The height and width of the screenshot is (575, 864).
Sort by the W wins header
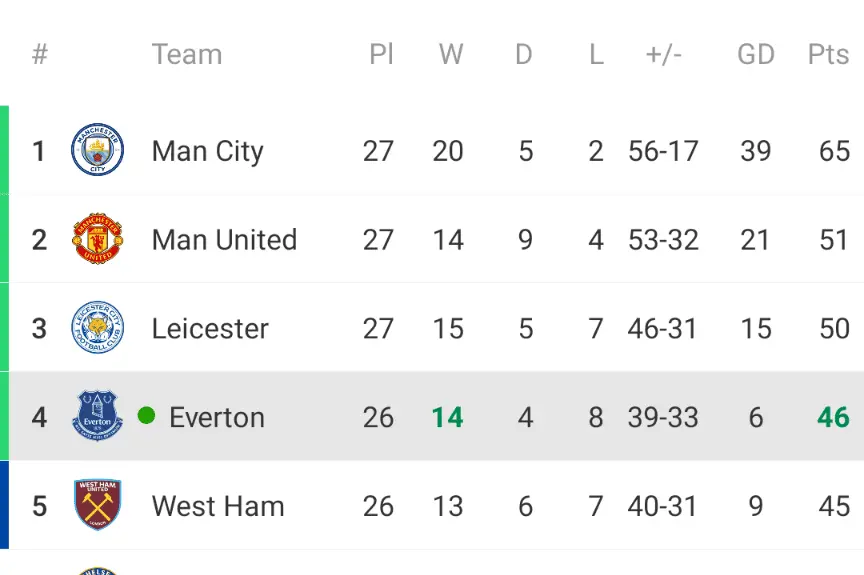451,54
